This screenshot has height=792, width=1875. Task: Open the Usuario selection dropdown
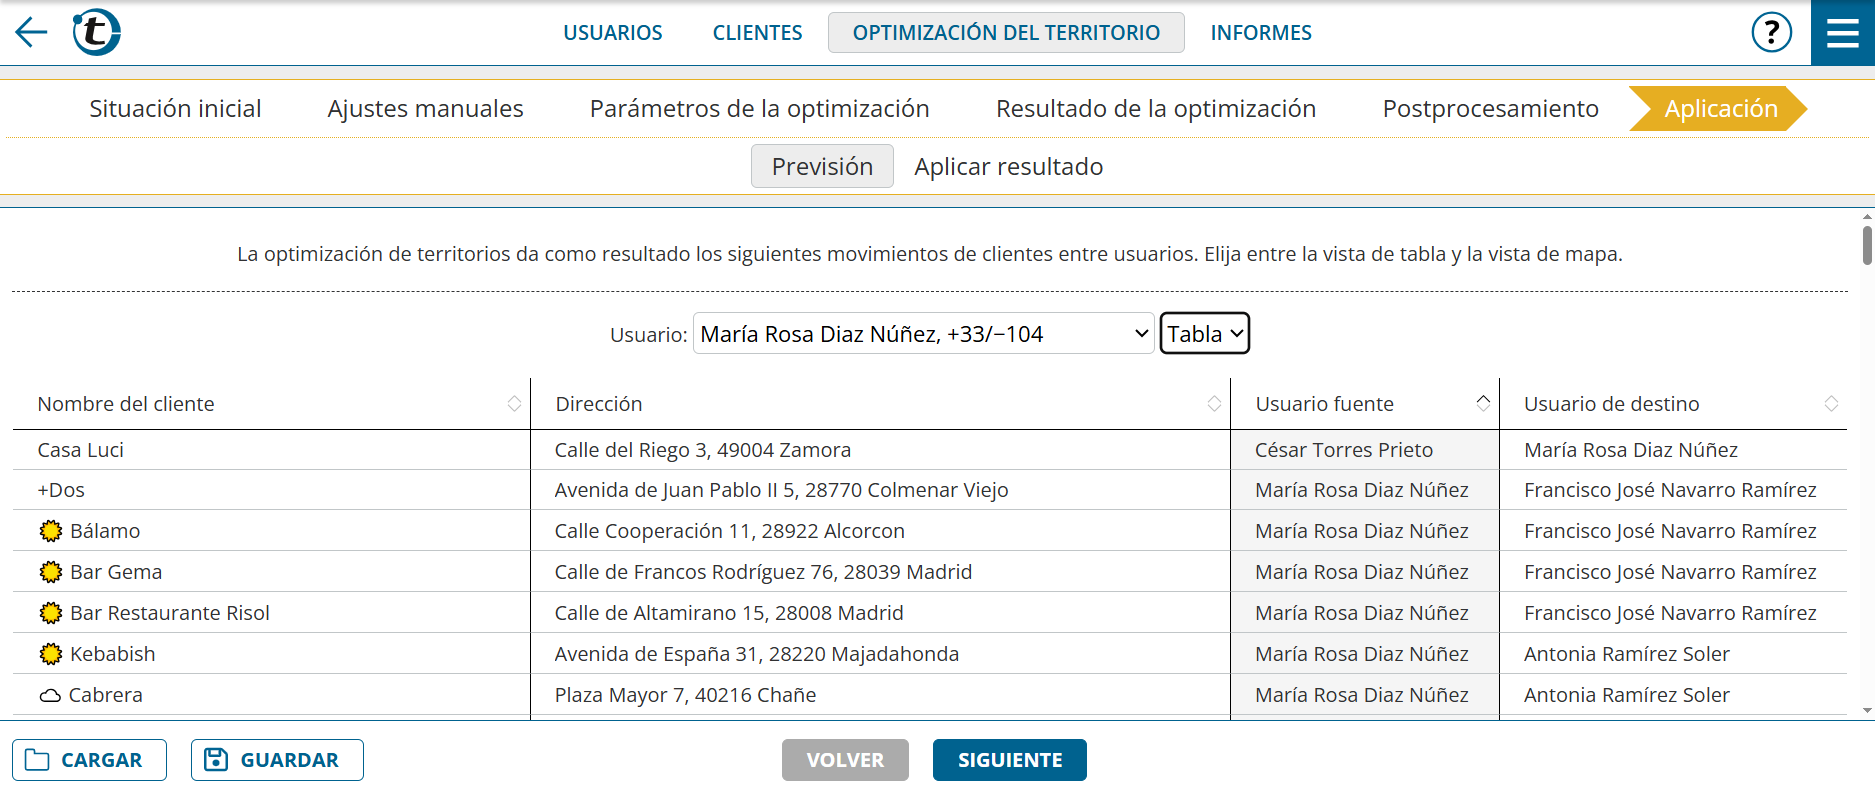tap(922, 334)
